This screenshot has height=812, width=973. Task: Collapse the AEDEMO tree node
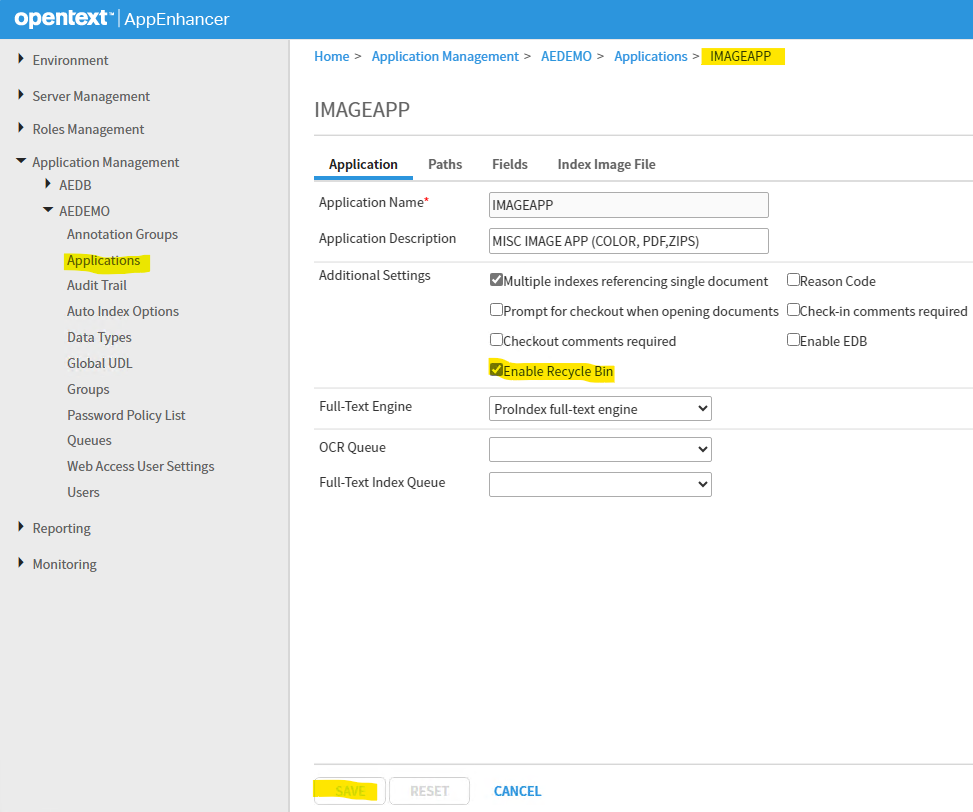(48, 211)
